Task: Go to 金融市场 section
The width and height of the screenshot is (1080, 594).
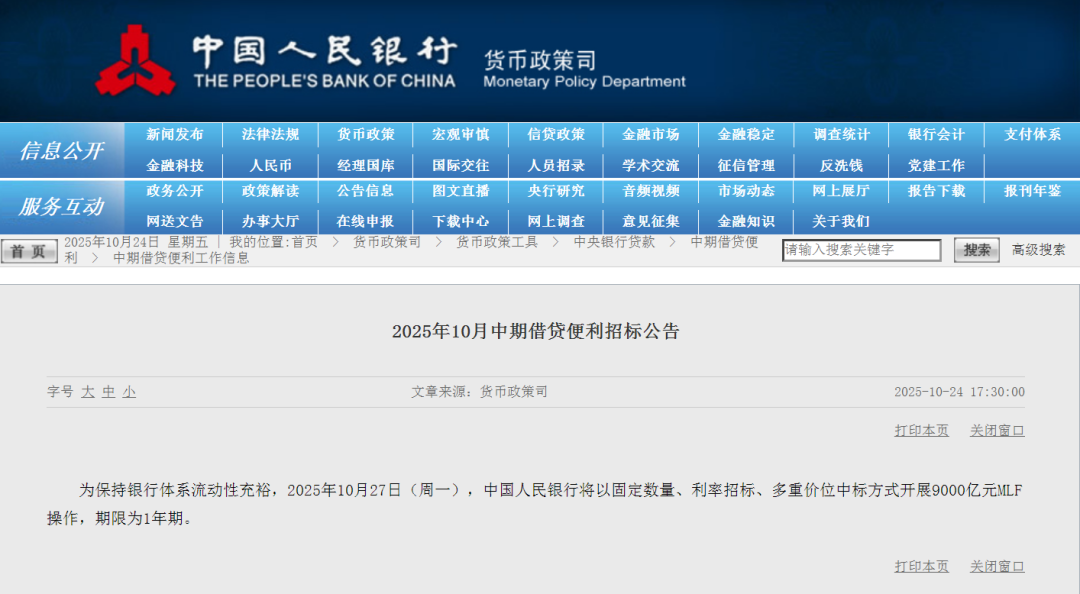Action: pos(650,134)
